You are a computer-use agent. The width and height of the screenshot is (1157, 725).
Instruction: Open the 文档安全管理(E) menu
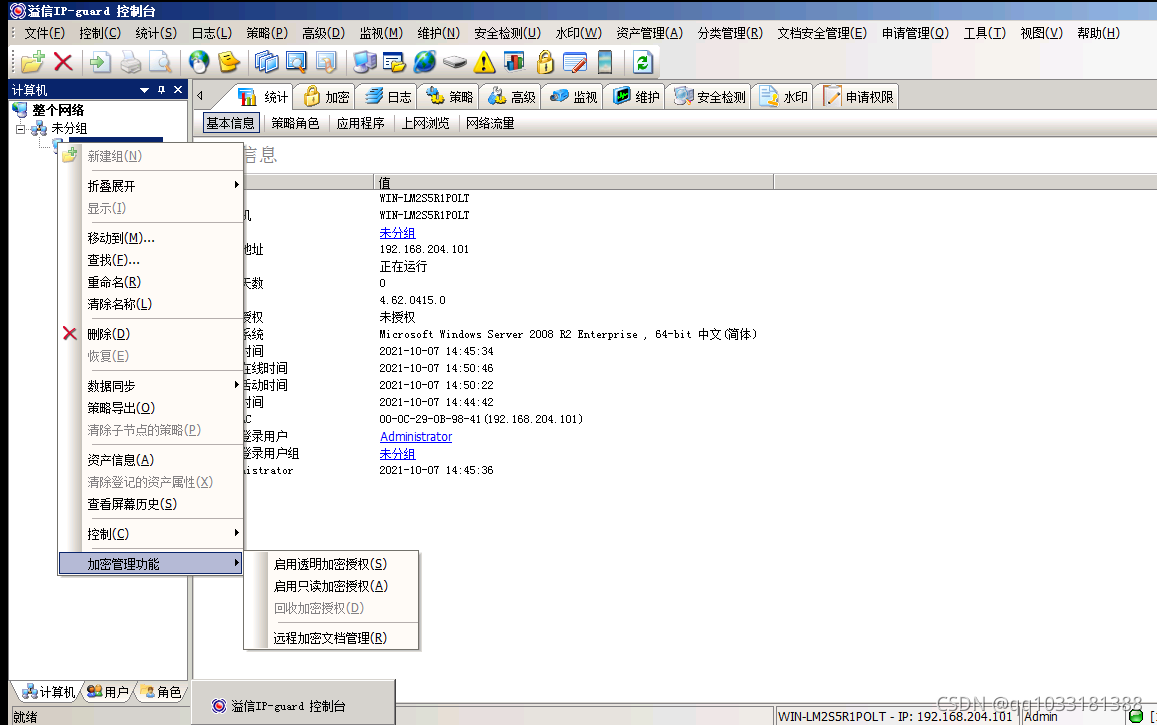822,33
